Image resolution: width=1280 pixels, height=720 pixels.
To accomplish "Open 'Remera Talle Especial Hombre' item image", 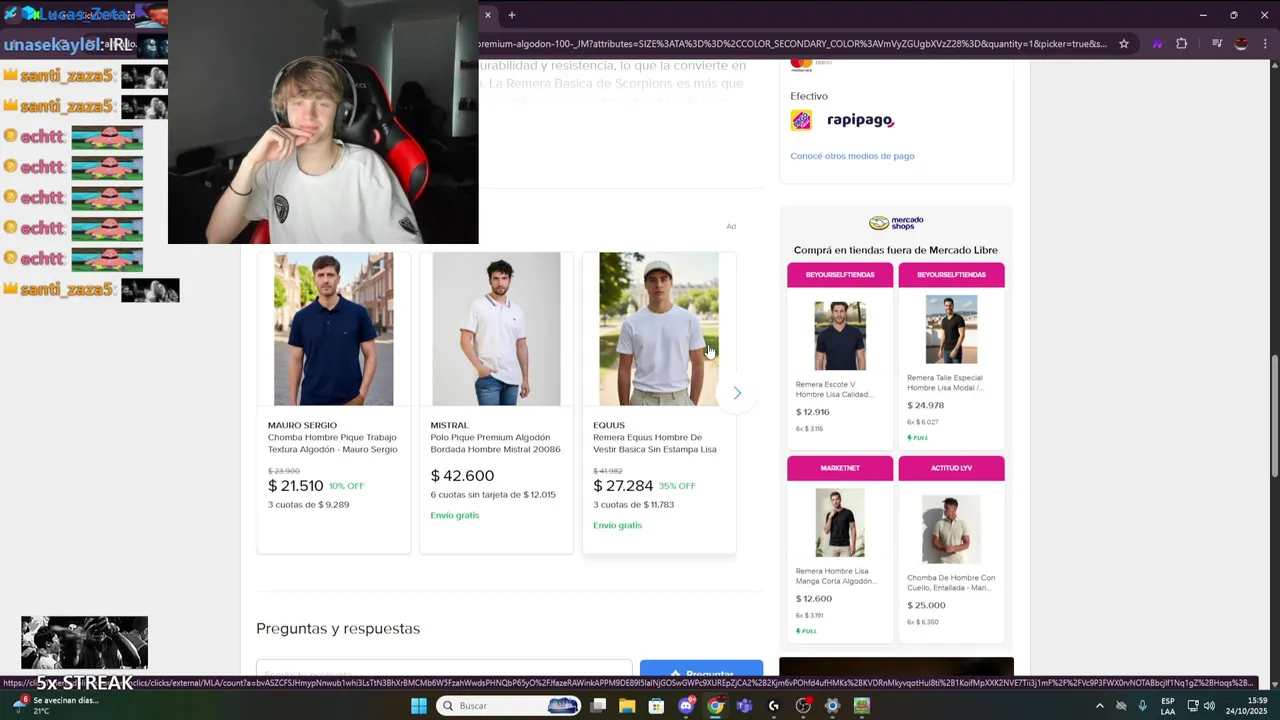I will 951,330.
